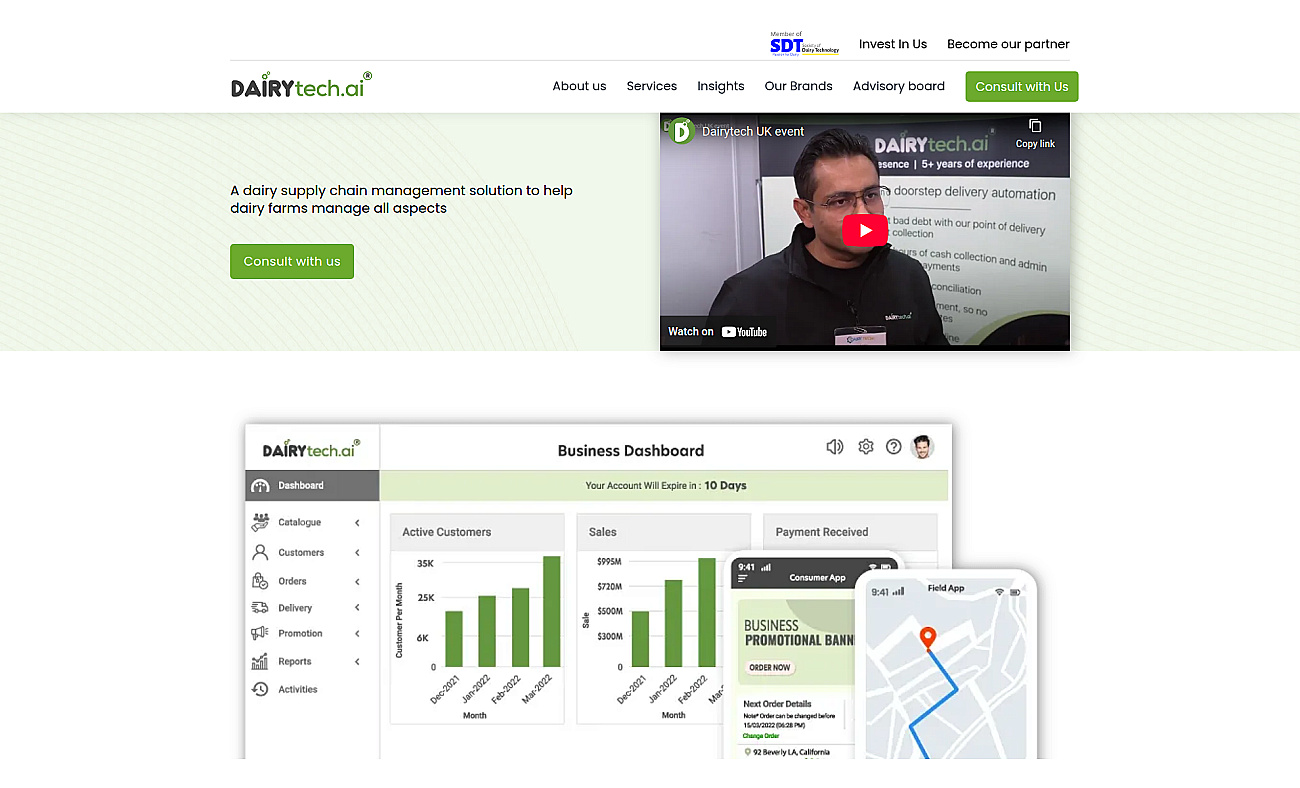Screen dimensions: 1300x788
Task: Click the help question mark icon
Action: [894, 447]
